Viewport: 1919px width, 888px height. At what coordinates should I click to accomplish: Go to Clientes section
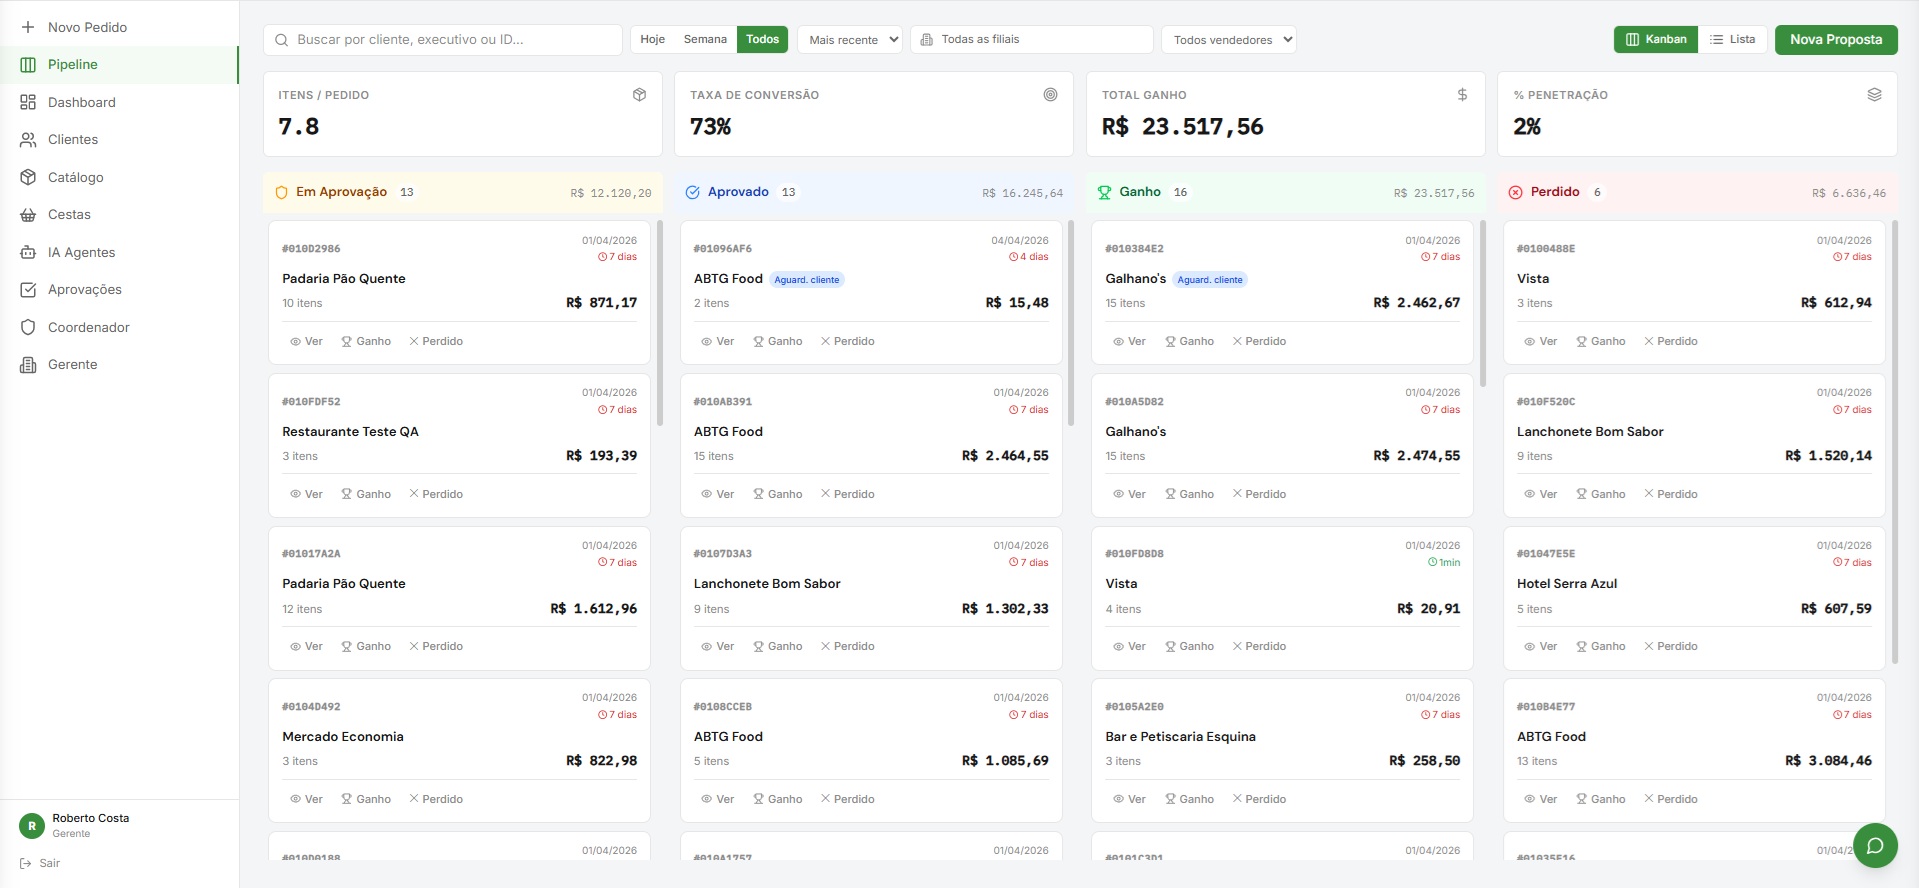coord(72,139)
